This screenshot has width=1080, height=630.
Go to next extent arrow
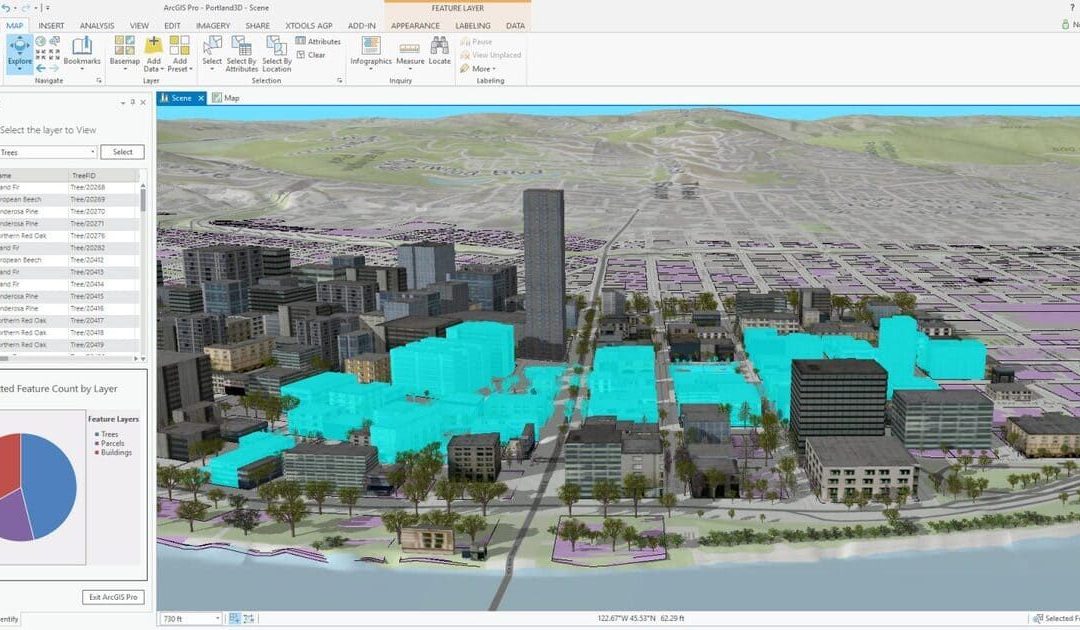tap(54, 68)
